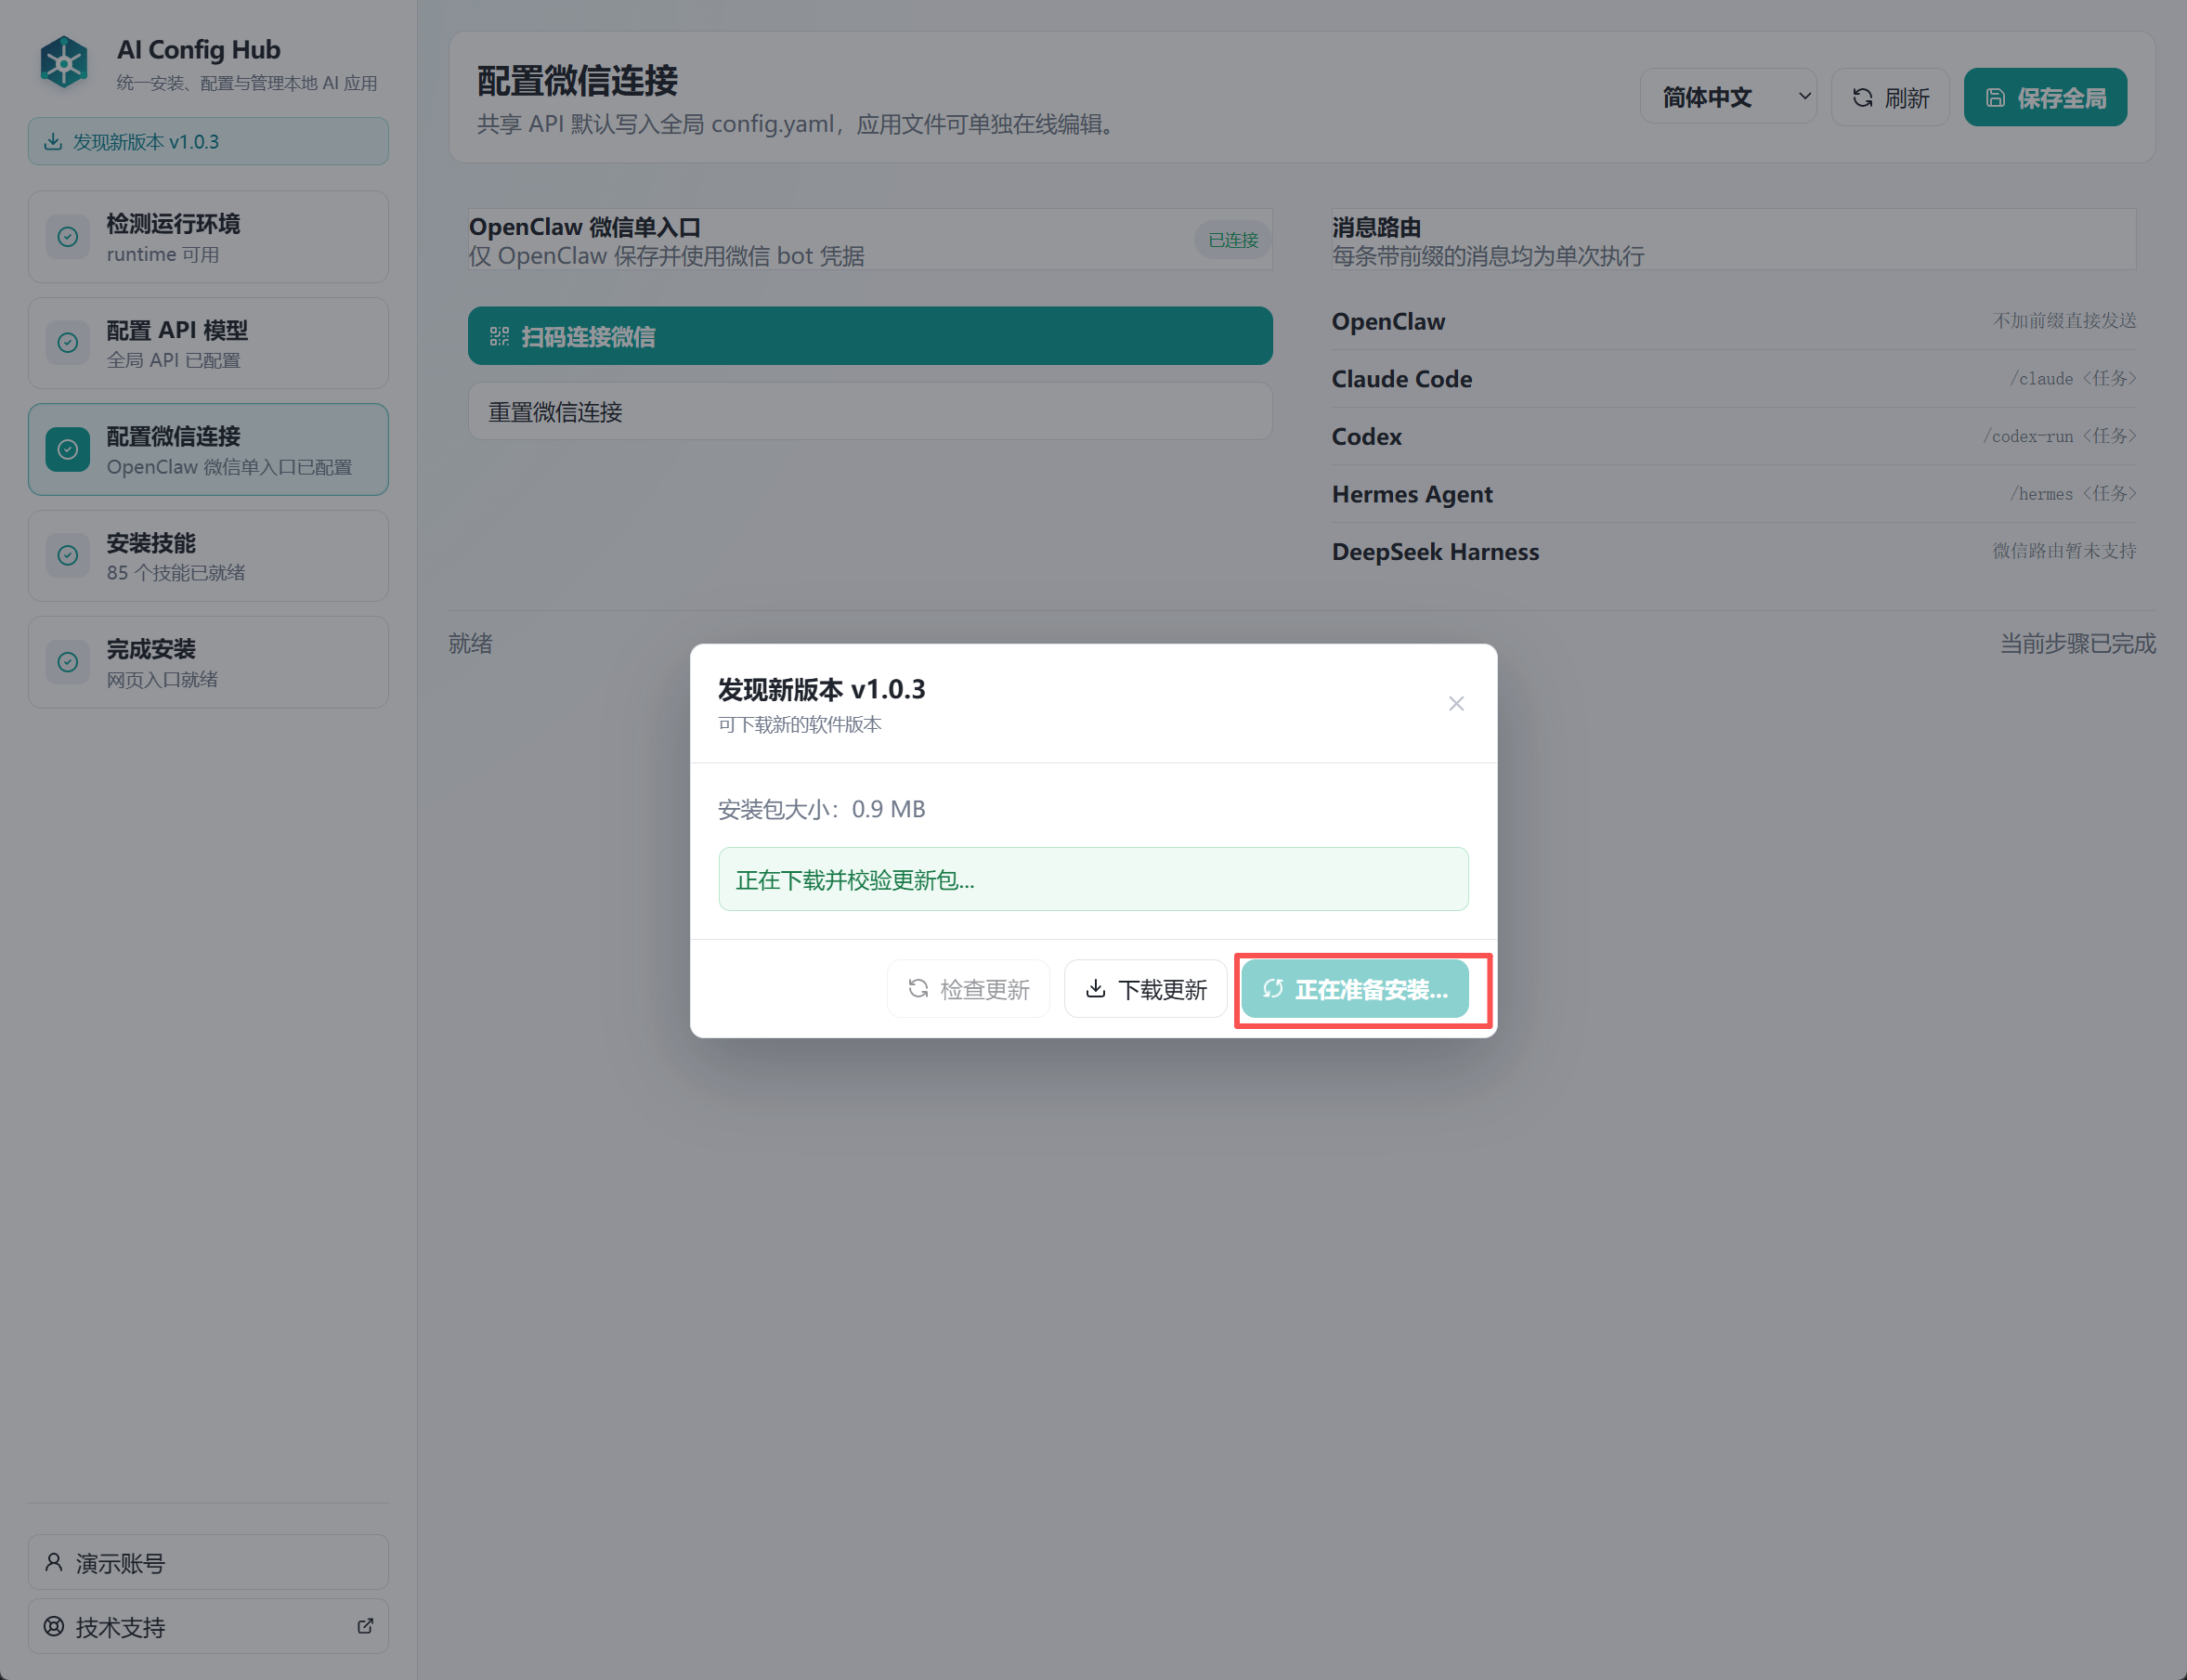This screenshot has width=2187, height=1680.
Task: Click the Codex route name
Action: 1366,437
